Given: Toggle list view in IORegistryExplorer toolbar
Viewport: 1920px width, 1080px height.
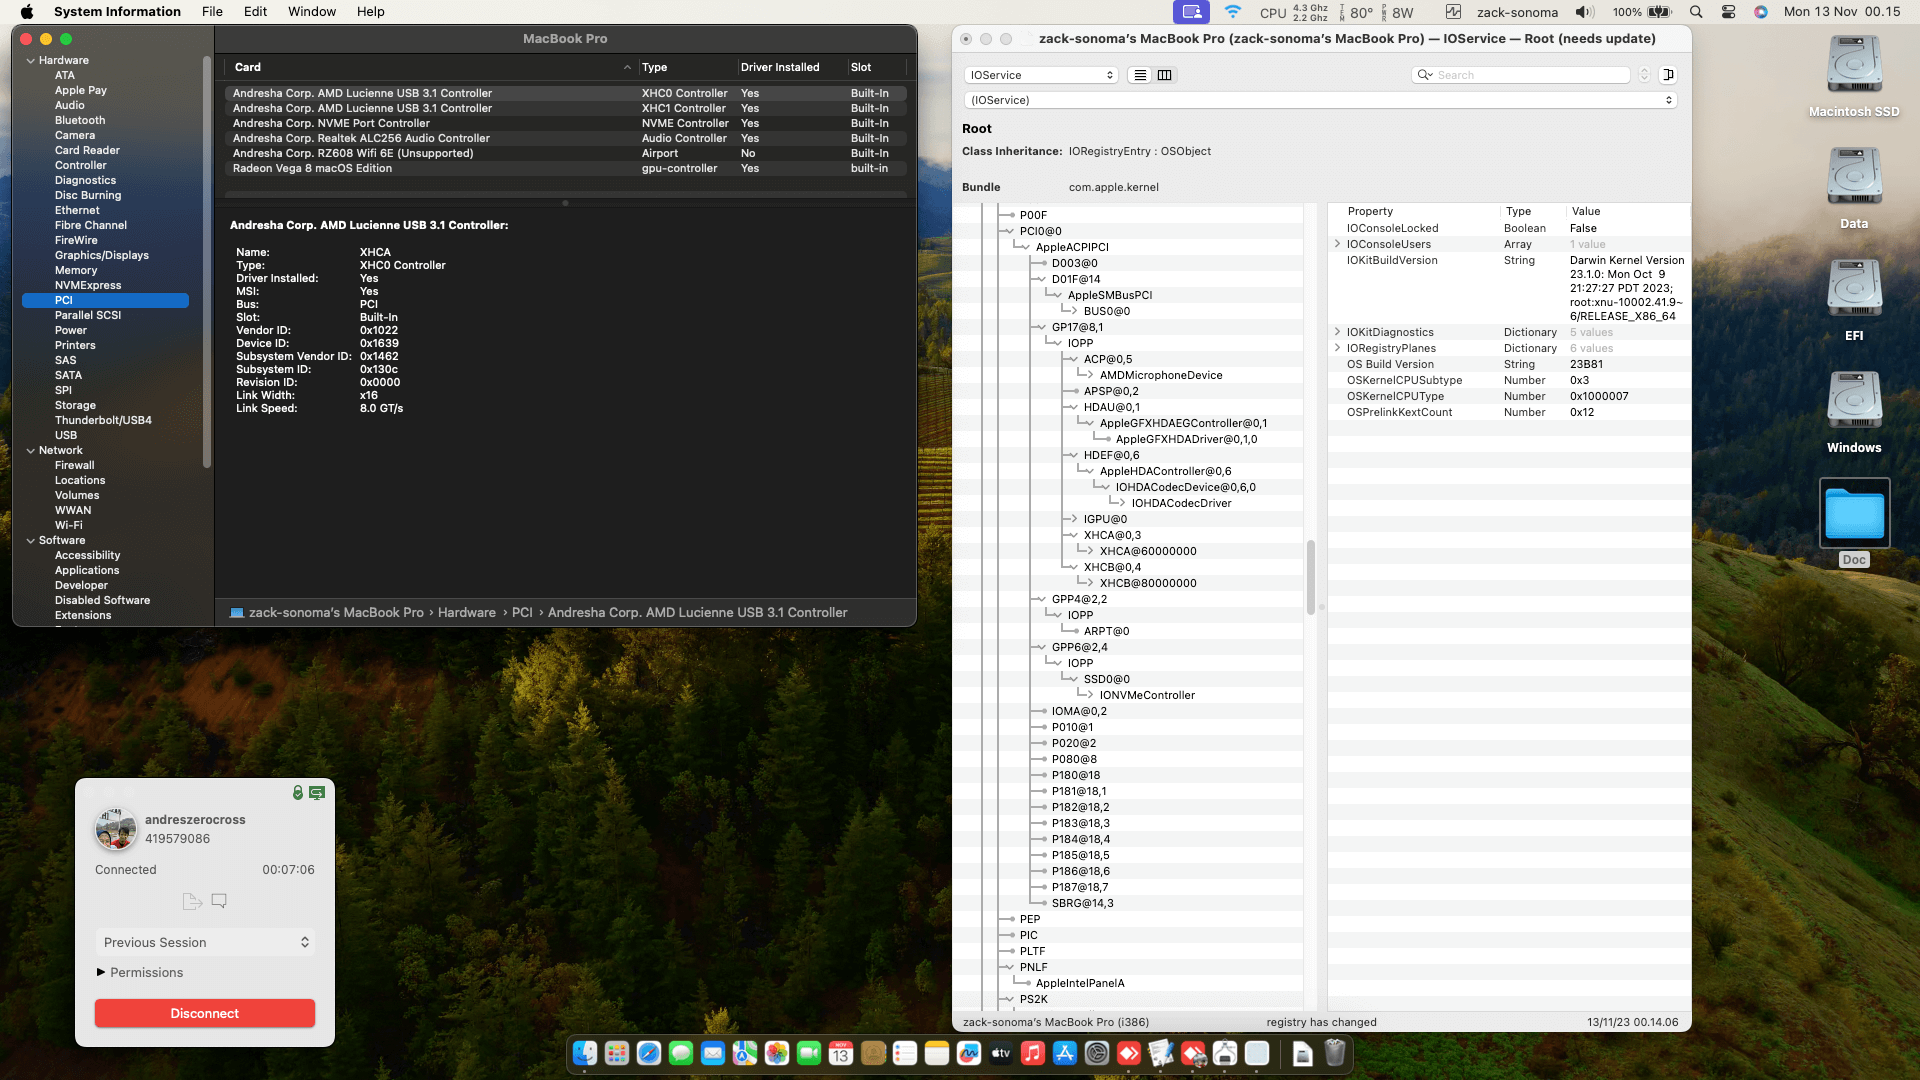Looking at the screenshot, I should (1139, 75).
